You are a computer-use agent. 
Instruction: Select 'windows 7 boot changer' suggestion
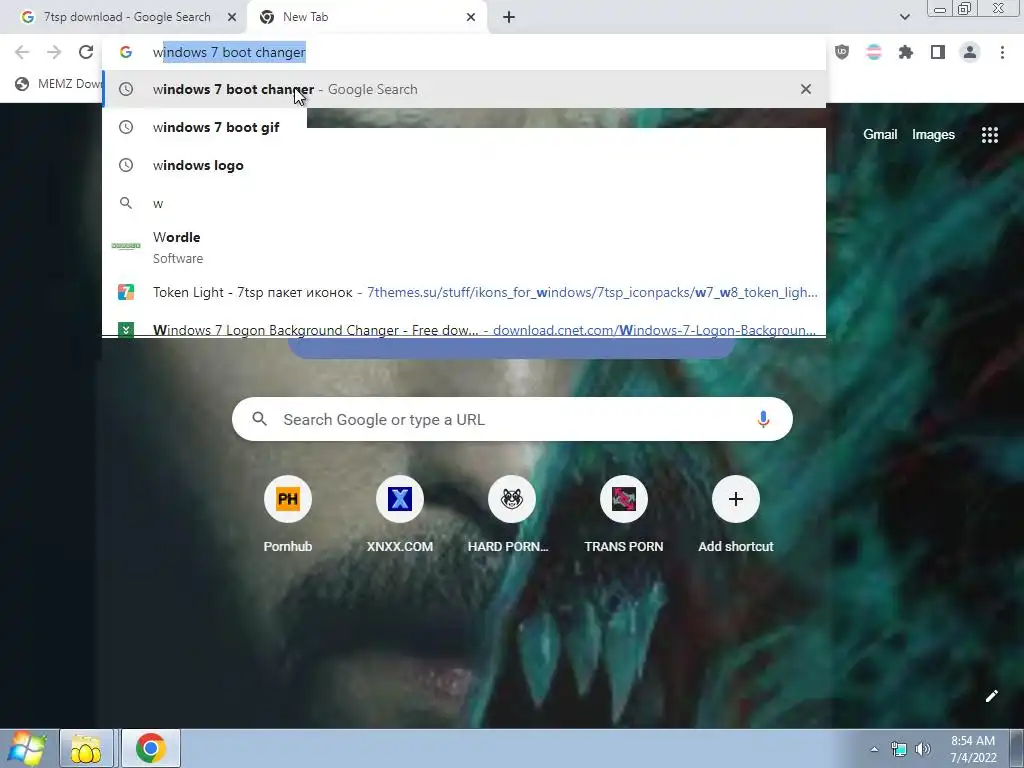point(464,89)
